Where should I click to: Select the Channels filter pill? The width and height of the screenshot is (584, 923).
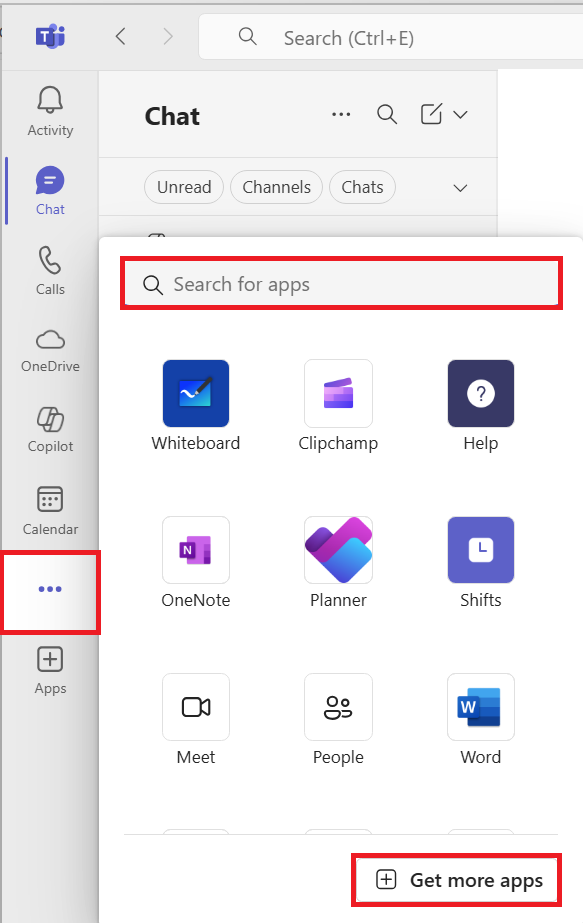(277, 187)
